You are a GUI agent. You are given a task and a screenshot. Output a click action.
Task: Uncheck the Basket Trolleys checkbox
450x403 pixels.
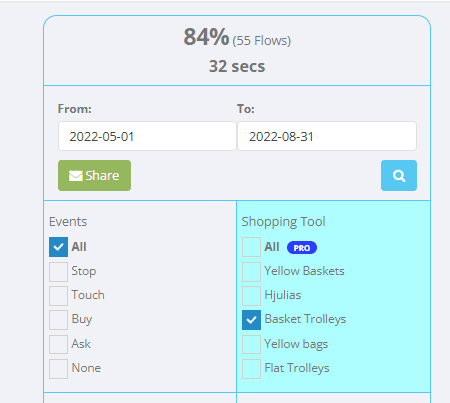tap(251, 320)
